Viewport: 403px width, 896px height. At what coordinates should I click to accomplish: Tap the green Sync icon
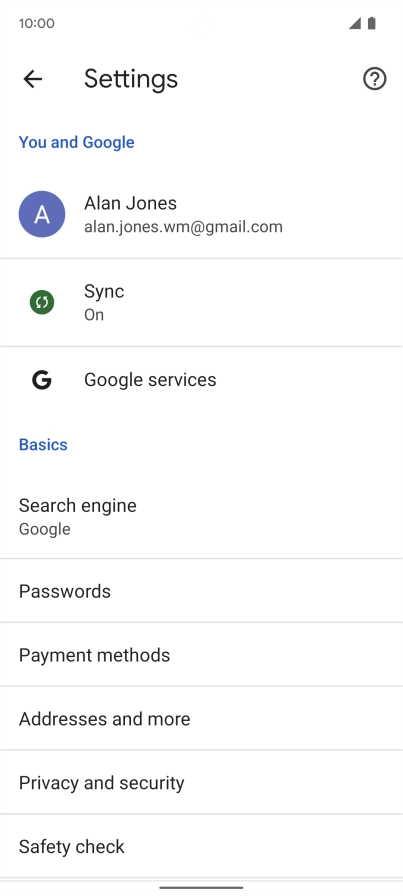click(42, 302)
